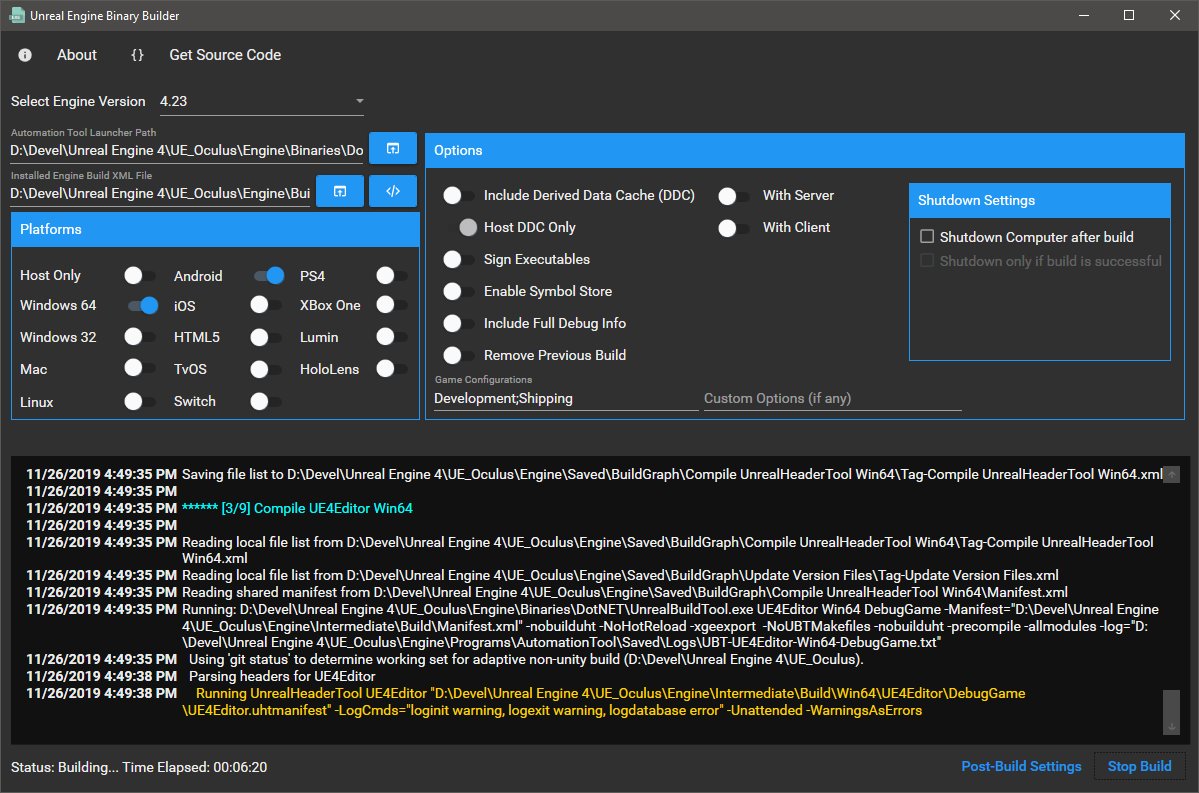Click Automation Tool Launcher Path field
This screenshot has width=1199, height=793.
coord(187,151)
